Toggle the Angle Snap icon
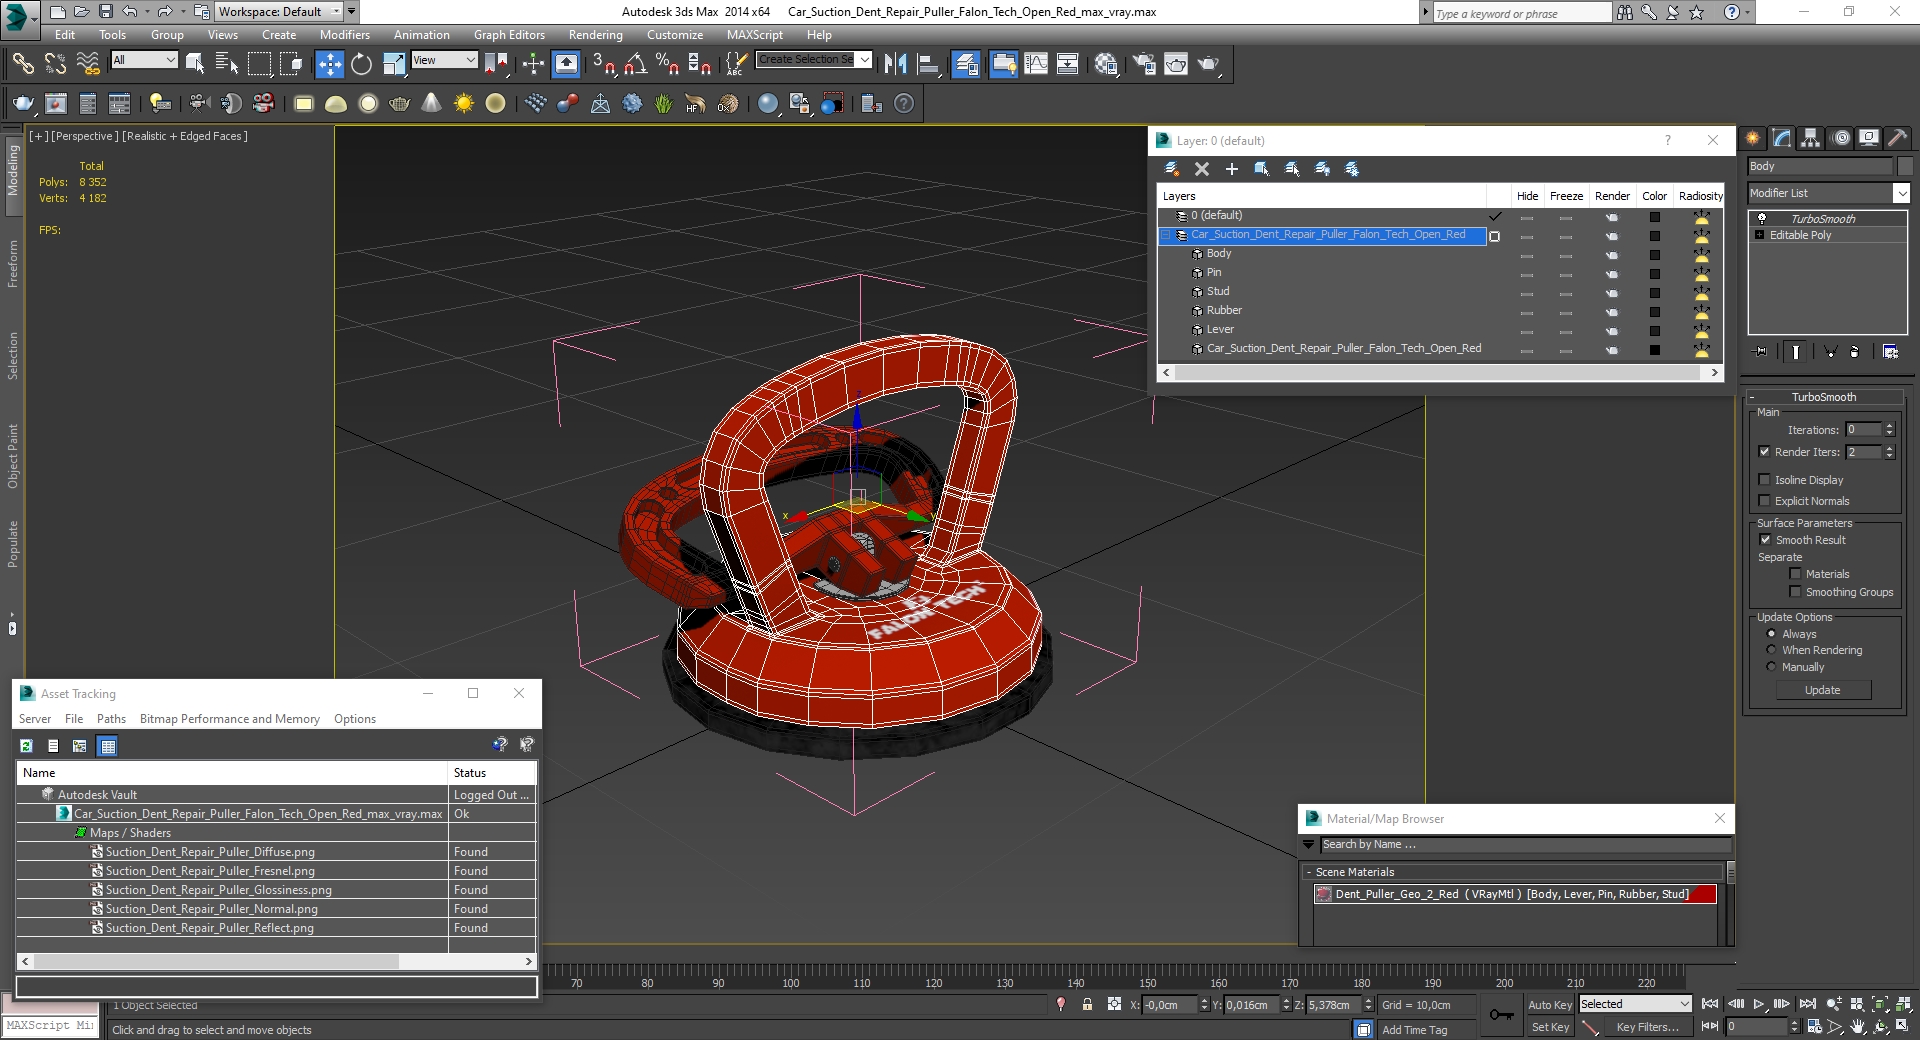The width and height of the screenshot is (1920, 1040). pos(635,64)
